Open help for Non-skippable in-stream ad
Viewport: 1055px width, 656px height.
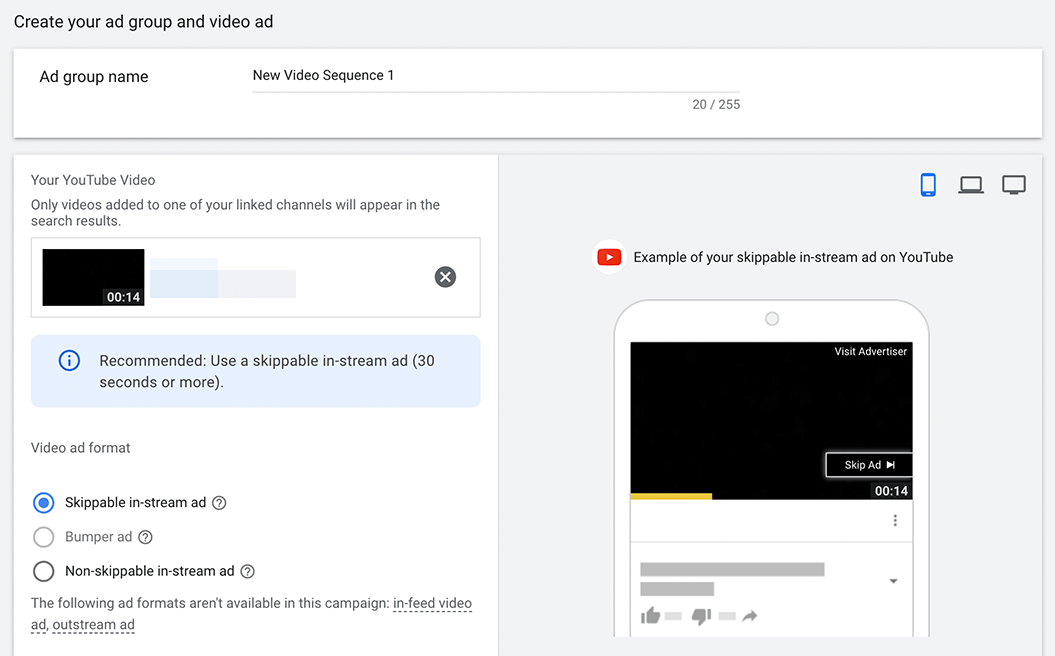(248, 571)
